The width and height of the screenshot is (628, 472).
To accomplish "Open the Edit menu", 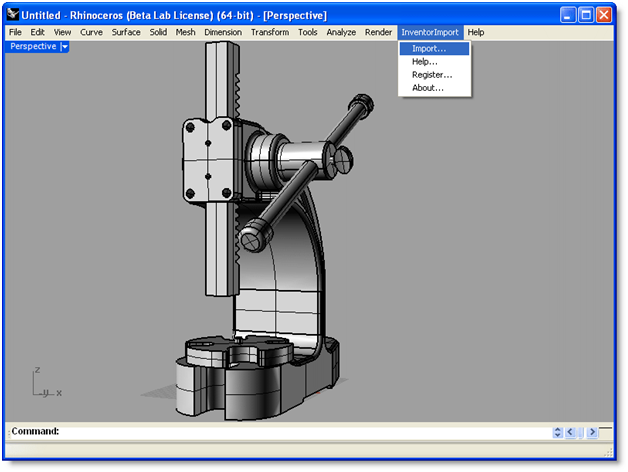I will pos(37,32).
